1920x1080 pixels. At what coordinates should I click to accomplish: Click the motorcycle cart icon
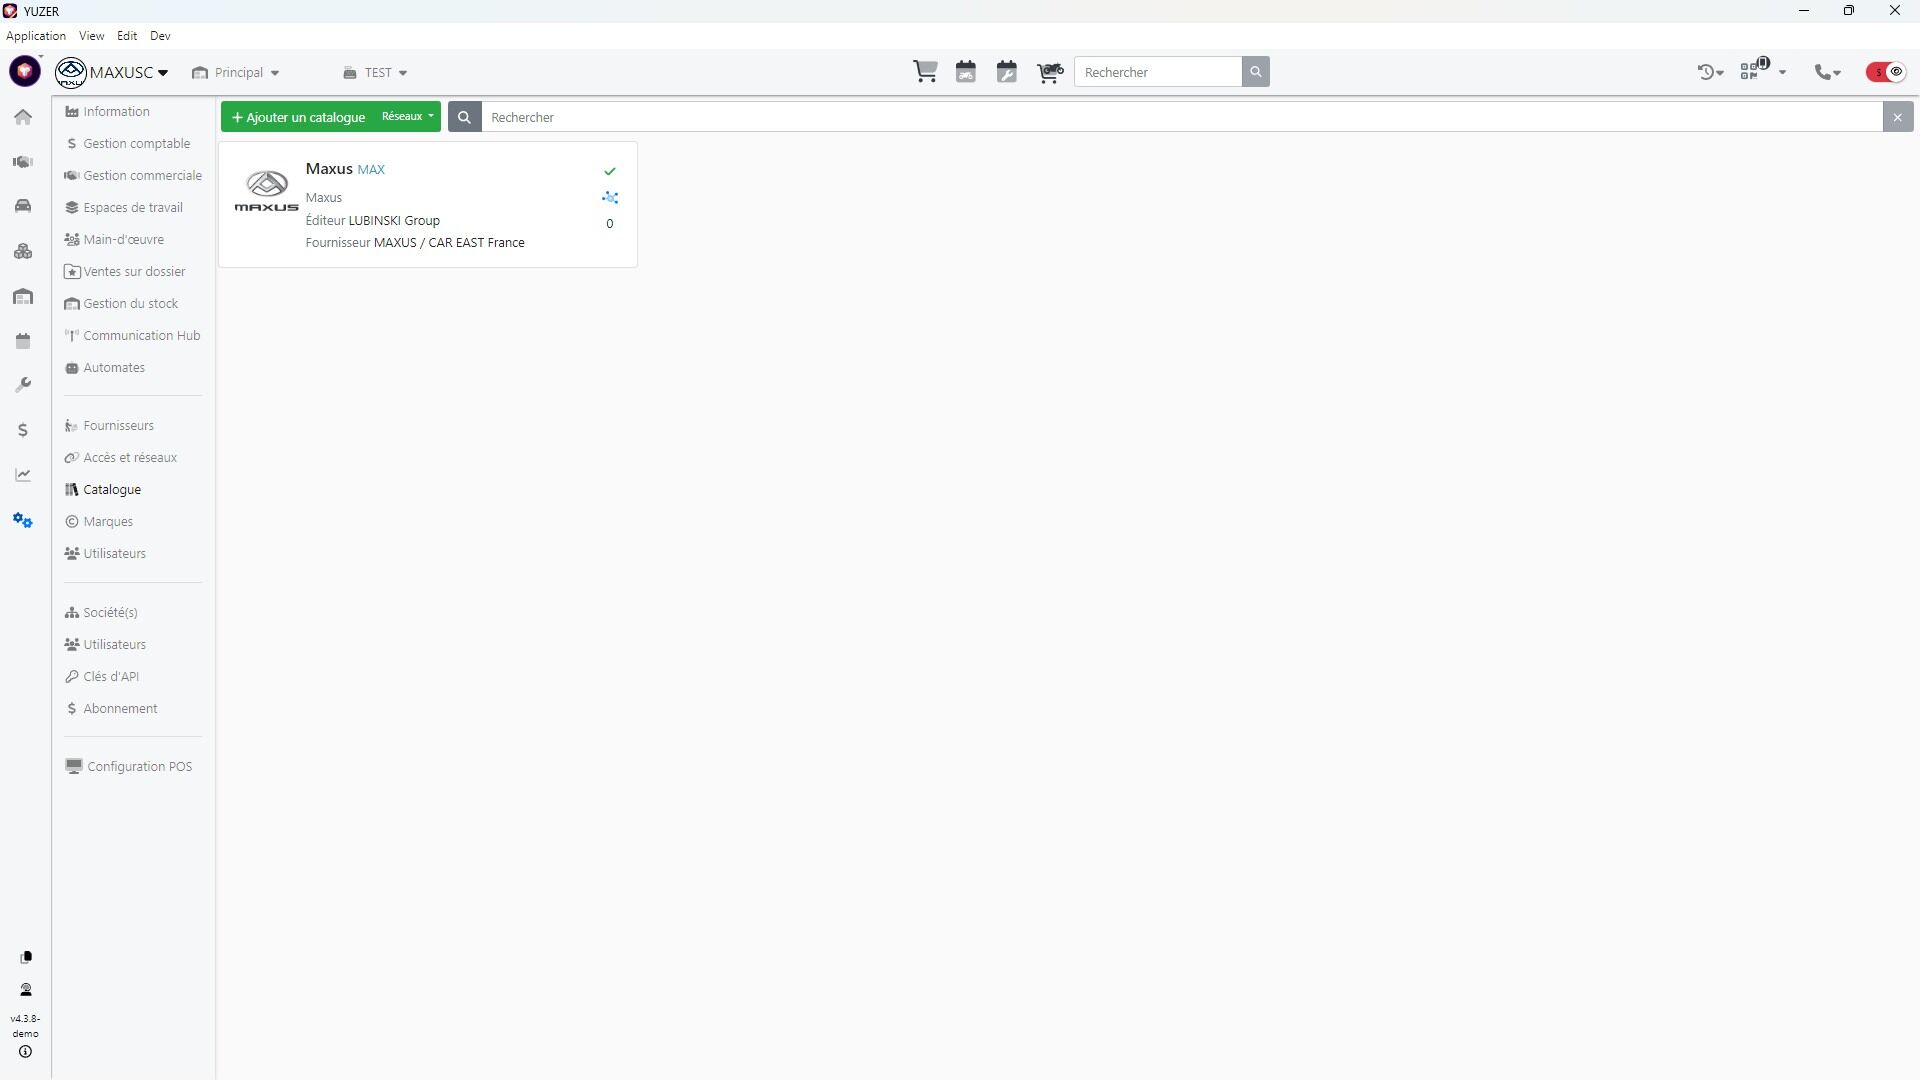pos(1049,72)
